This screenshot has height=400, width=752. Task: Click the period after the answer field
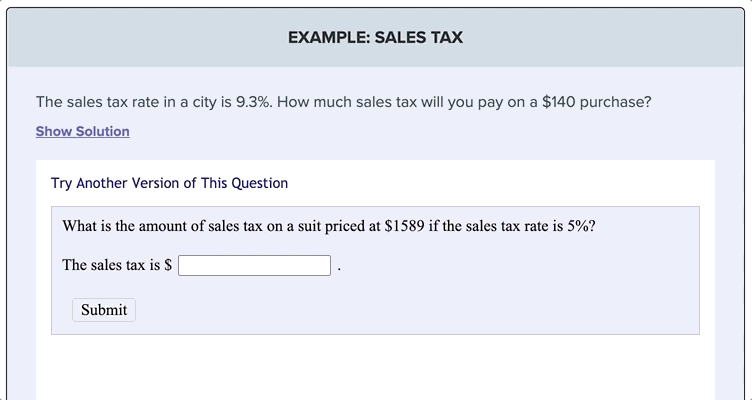pos(340,267)
